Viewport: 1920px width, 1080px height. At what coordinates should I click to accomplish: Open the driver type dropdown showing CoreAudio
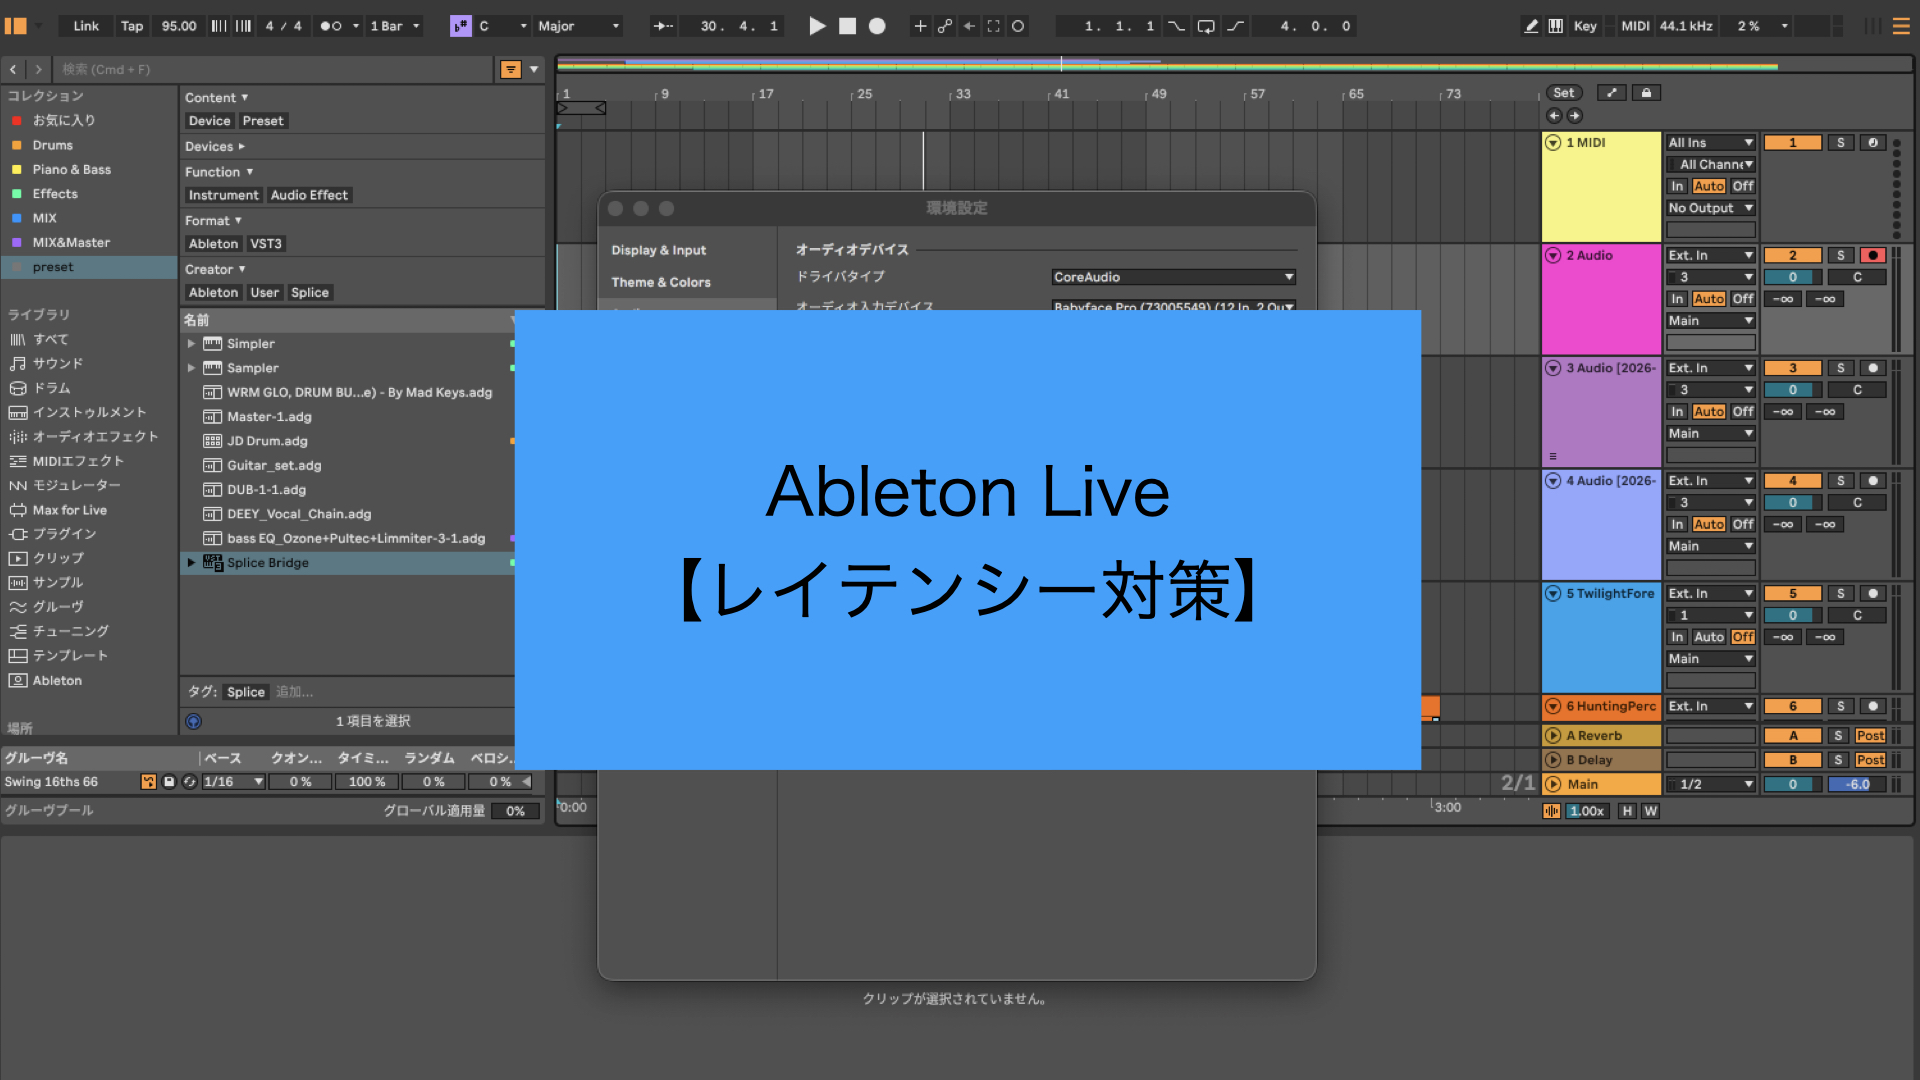pyautogui.click(x=1172, y=276)
